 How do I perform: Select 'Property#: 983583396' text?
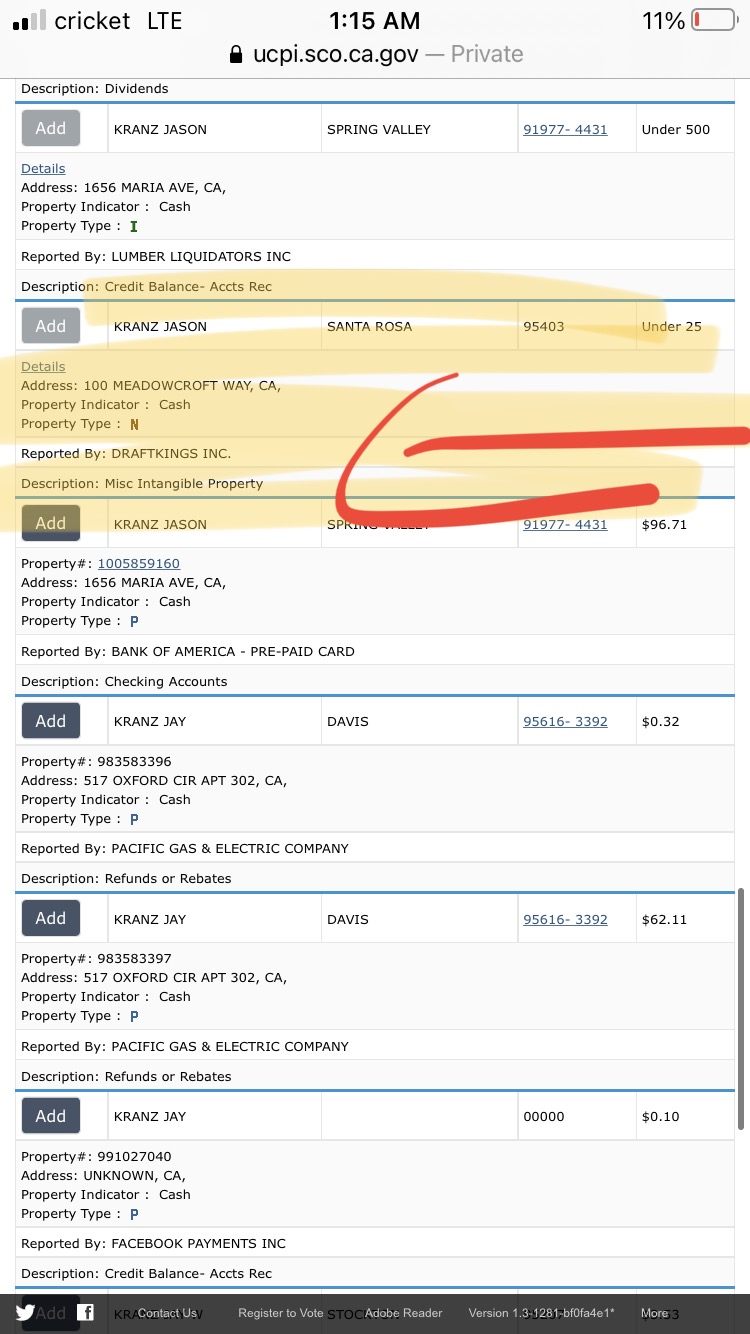point(96,761)
